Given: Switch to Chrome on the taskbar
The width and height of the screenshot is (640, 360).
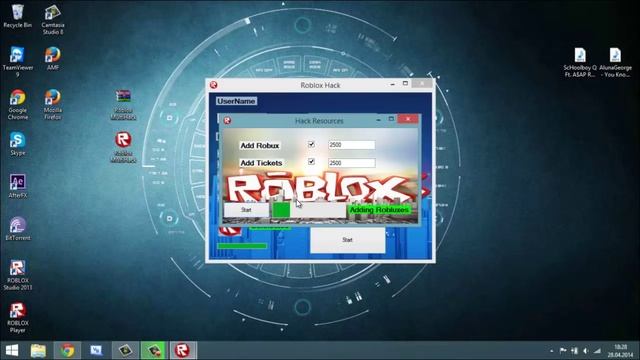Looking at the screenshot, I should click(67, 350).
